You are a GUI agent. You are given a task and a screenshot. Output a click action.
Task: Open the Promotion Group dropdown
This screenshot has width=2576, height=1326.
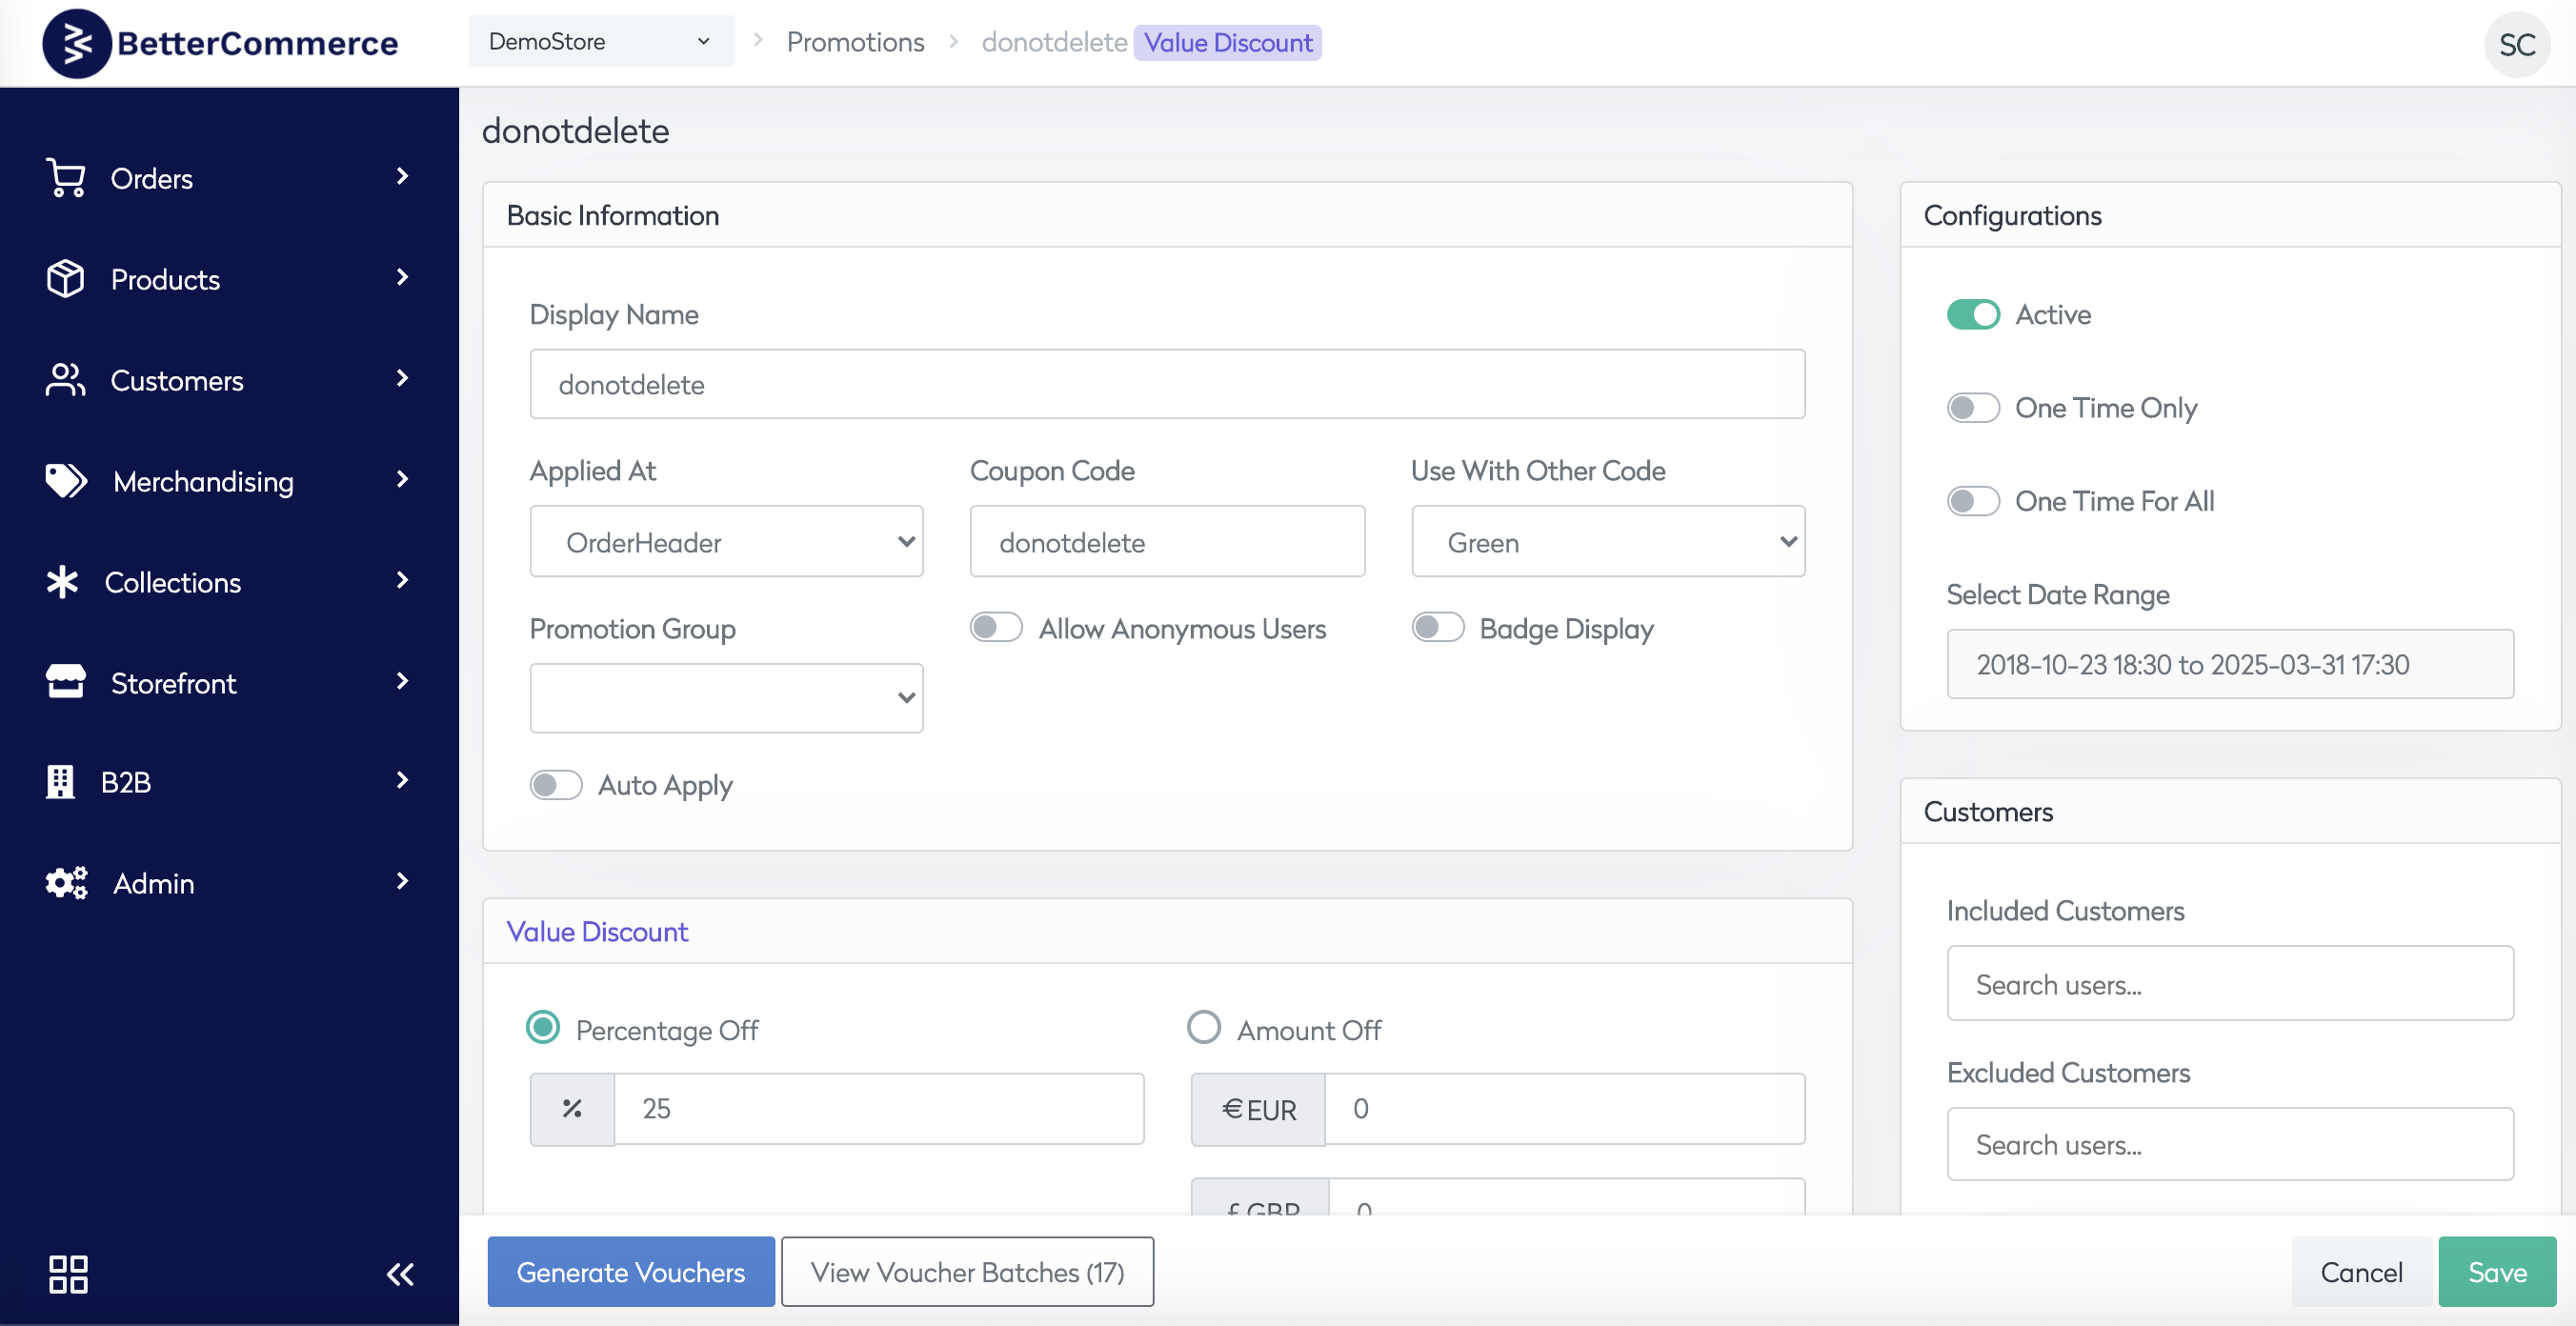pyautogui.click(x=727, y=698)
